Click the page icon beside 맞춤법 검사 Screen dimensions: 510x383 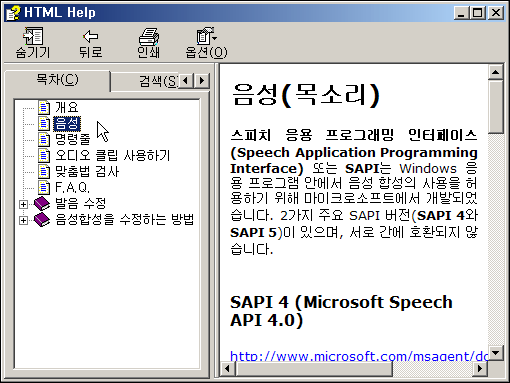(x=44, y=171)
